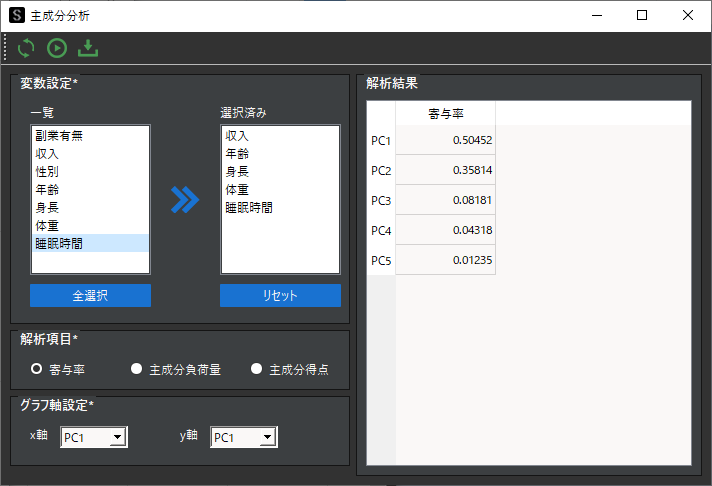Select the cell with value 0.04318

(x=445, y=230)
